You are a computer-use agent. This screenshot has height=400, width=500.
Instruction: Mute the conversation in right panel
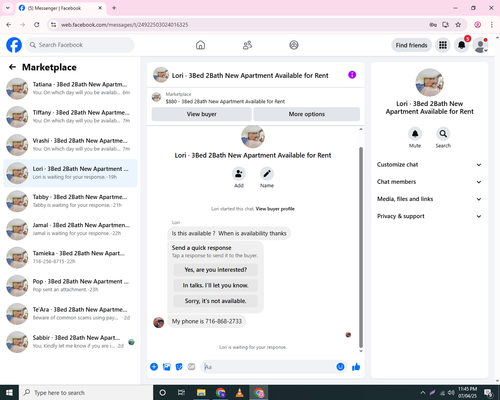[415, 134]
